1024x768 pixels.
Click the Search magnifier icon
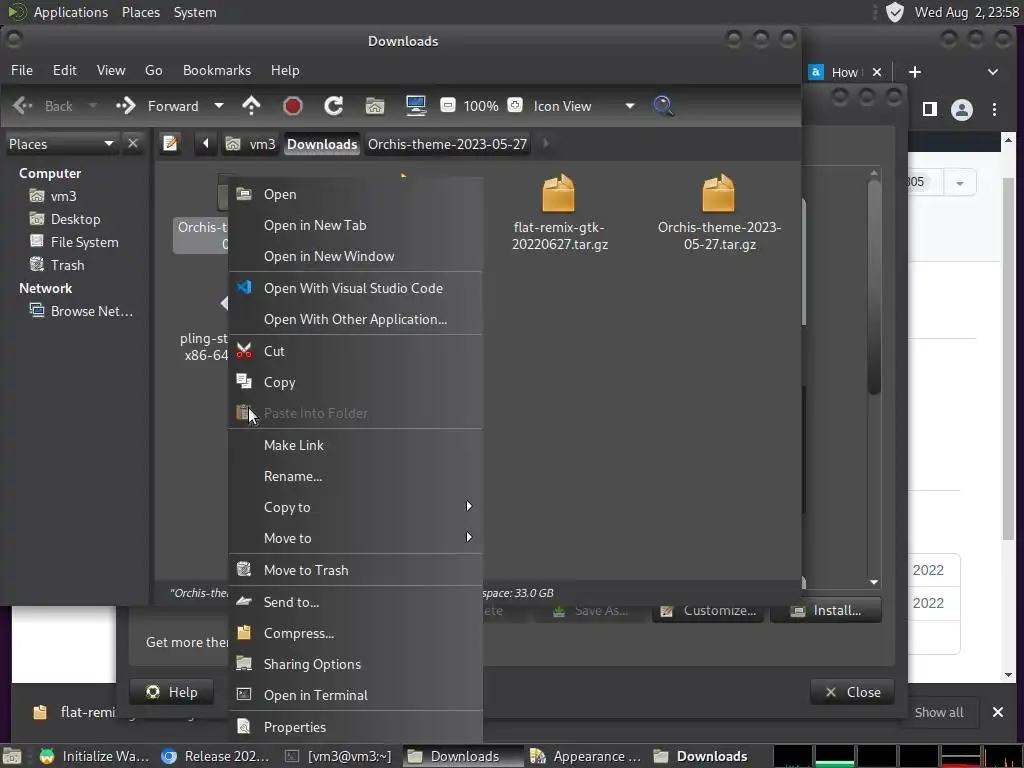coord(663,106)
